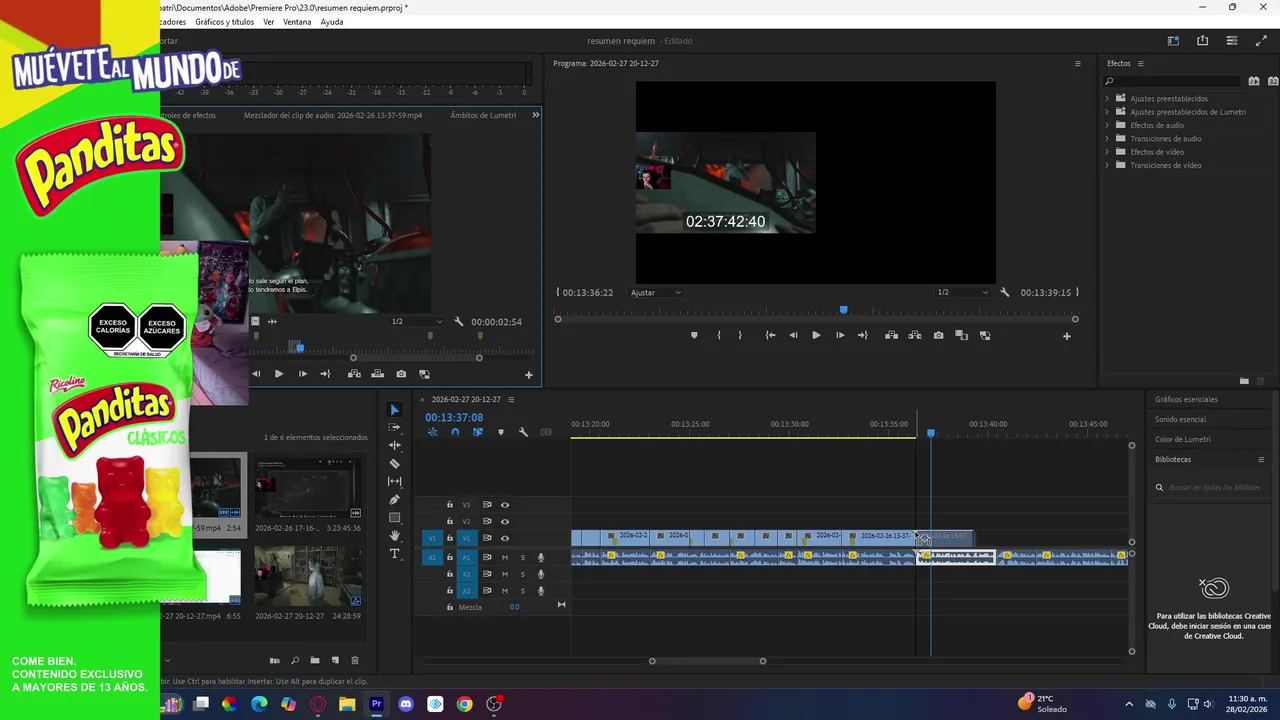Open the Ajustar zoom level dropdown
Image resolution: width=1280 pixels, height=720 pixels.
click(656, 293)
